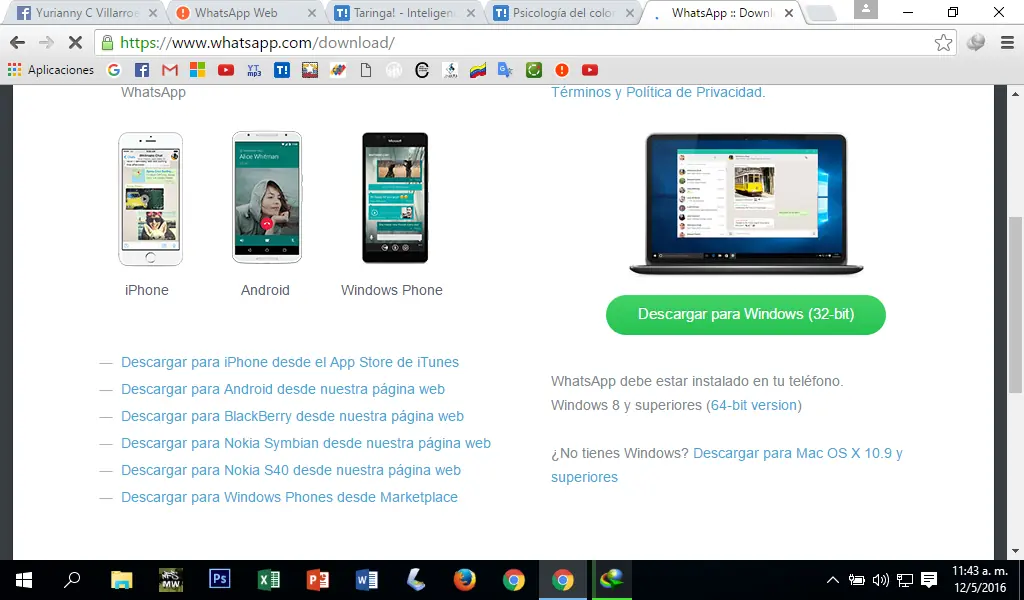Open PowerPoint from the taskbar

(x=317, y=580)
